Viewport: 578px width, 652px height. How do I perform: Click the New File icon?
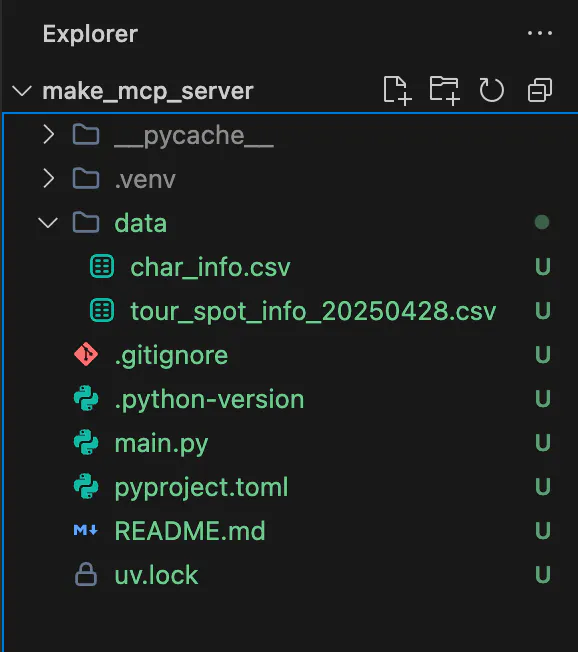(x=397, y=90)
